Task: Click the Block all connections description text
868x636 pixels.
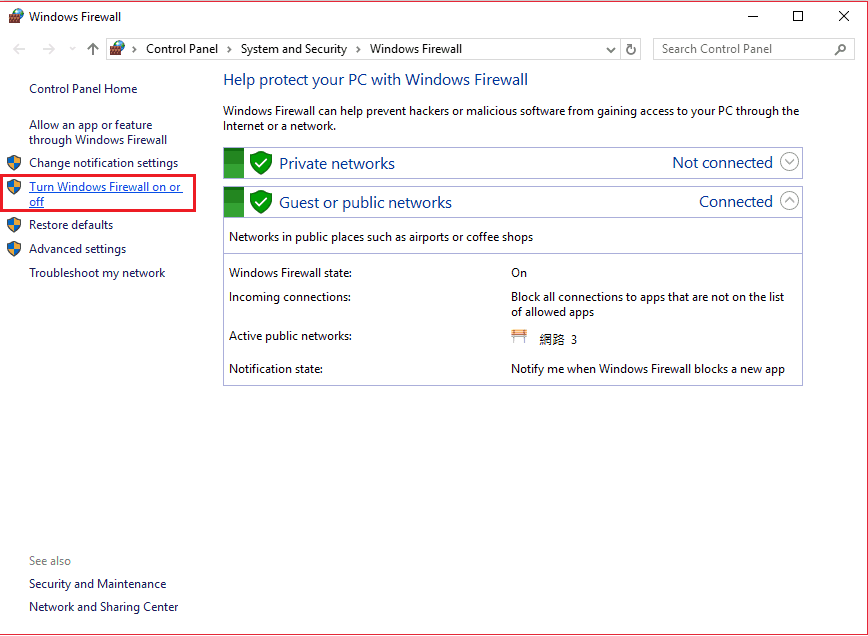Action: tap(647, 304)
